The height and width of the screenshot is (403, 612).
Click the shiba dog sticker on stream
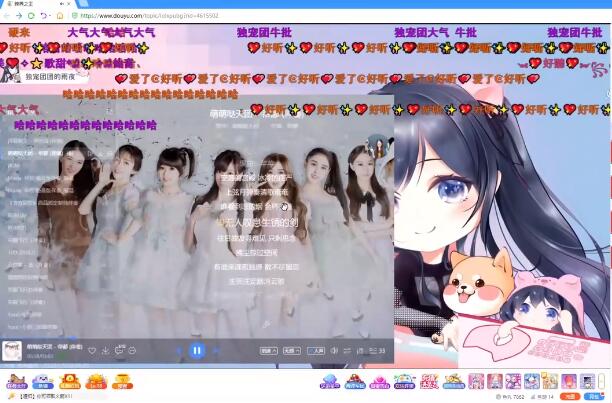point(479,284)
